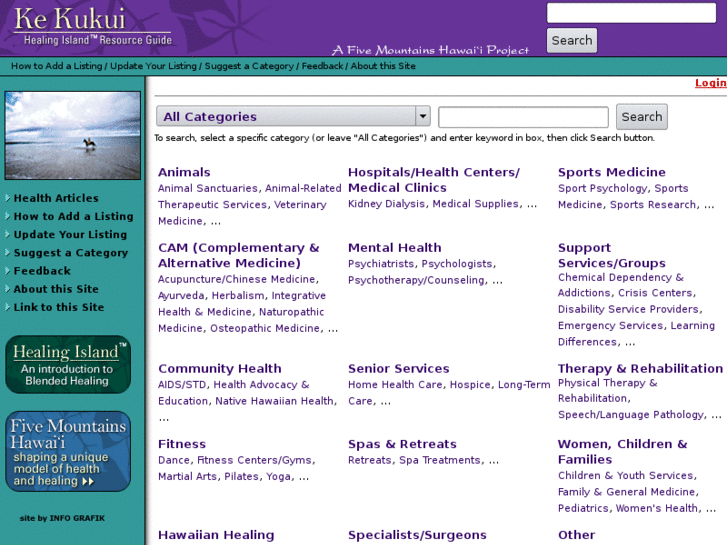Image resolution: width=727 pixels, height=545 pixels.
Task: Open Sports Research subcategory
Action: [653, 205]
